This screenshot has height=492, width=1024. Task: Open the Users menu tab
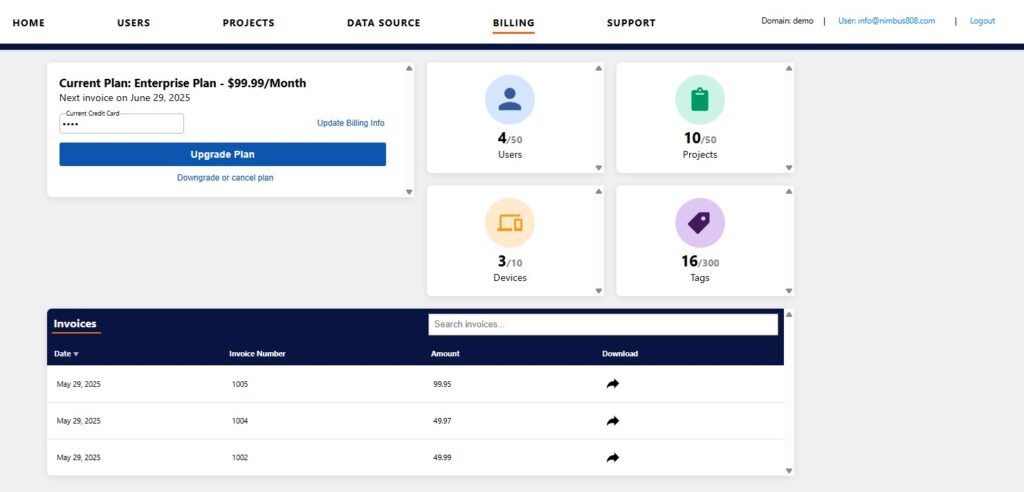(134, 23)
